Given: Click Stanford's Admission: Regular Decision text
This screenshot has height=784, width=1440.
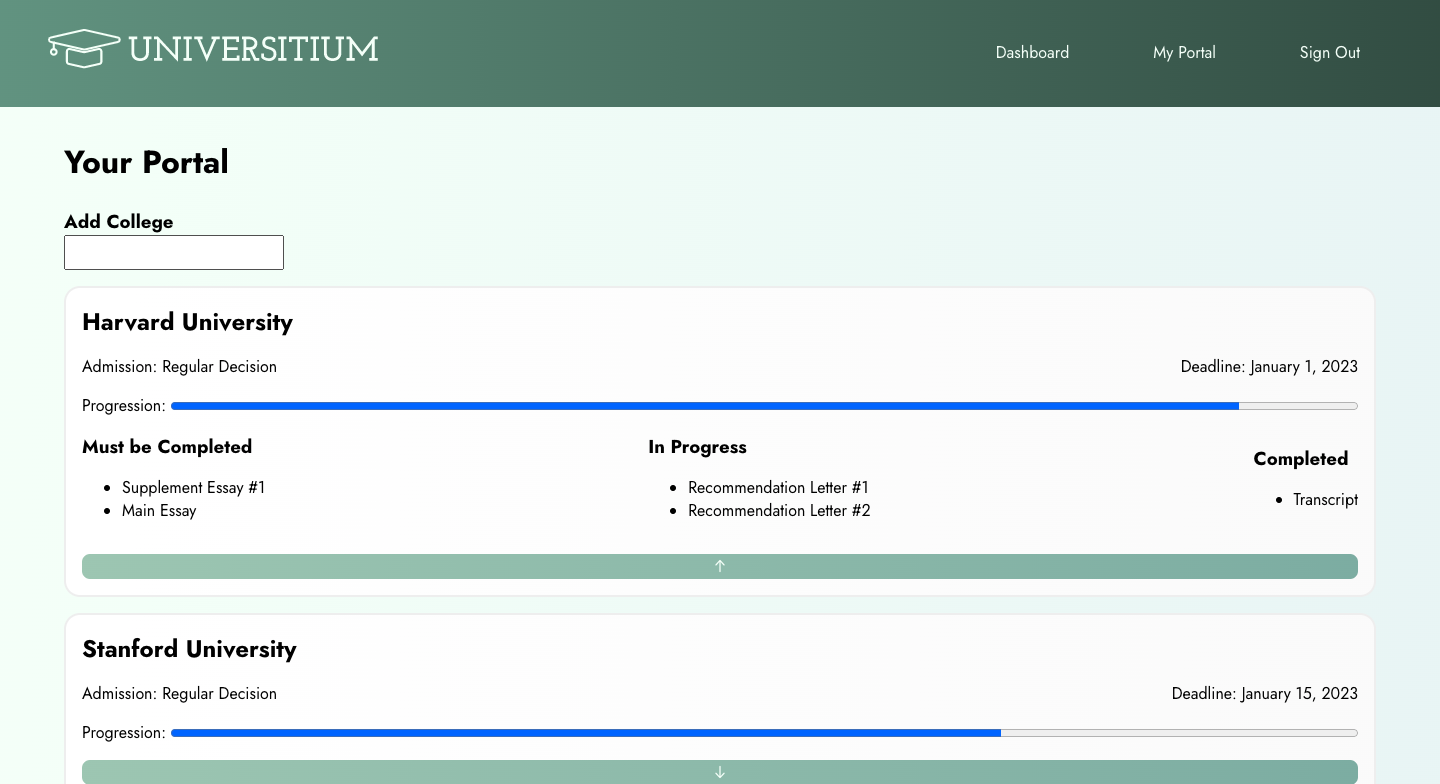Looking at the screenshot, I should (179, 694).
